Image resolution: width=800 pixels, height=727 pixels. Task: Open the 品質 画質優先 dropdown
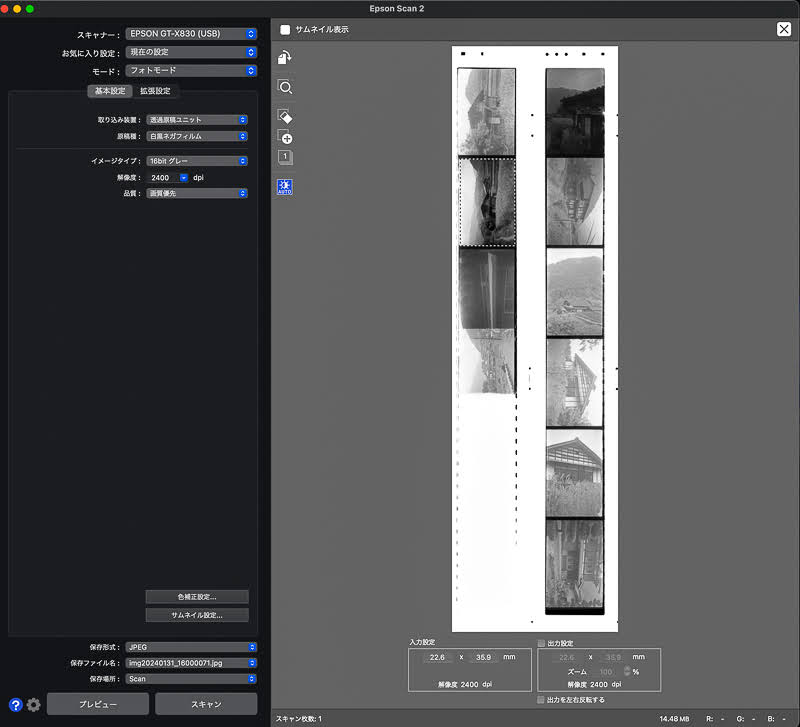(x=197, y=193)
